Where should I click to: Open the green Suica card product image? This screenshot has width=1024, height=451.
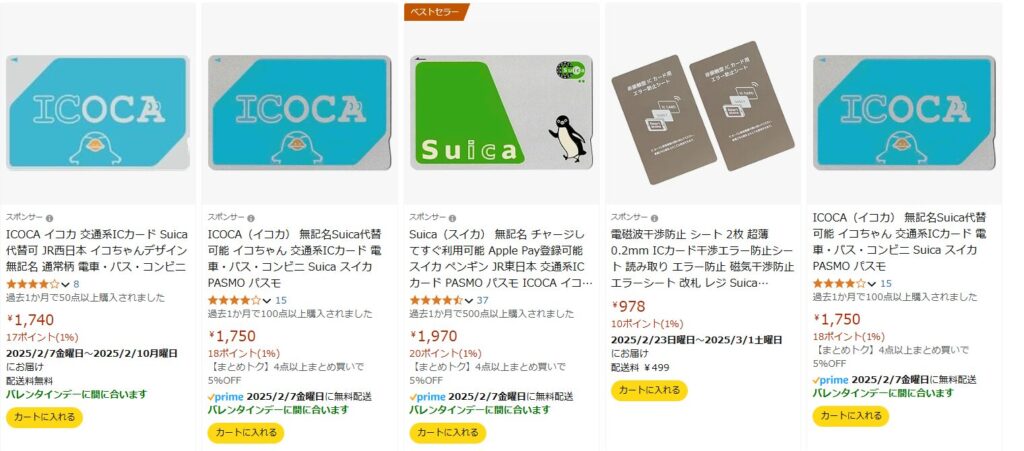502,112
